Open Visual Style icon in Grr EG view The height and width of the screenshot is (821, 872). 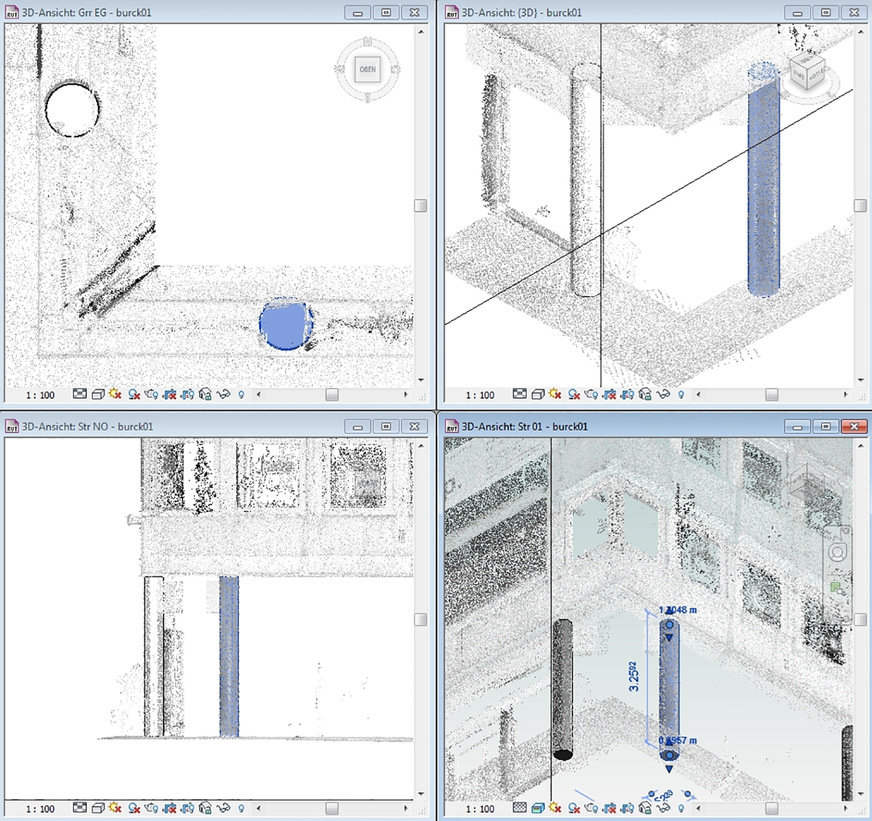[99, 394]
